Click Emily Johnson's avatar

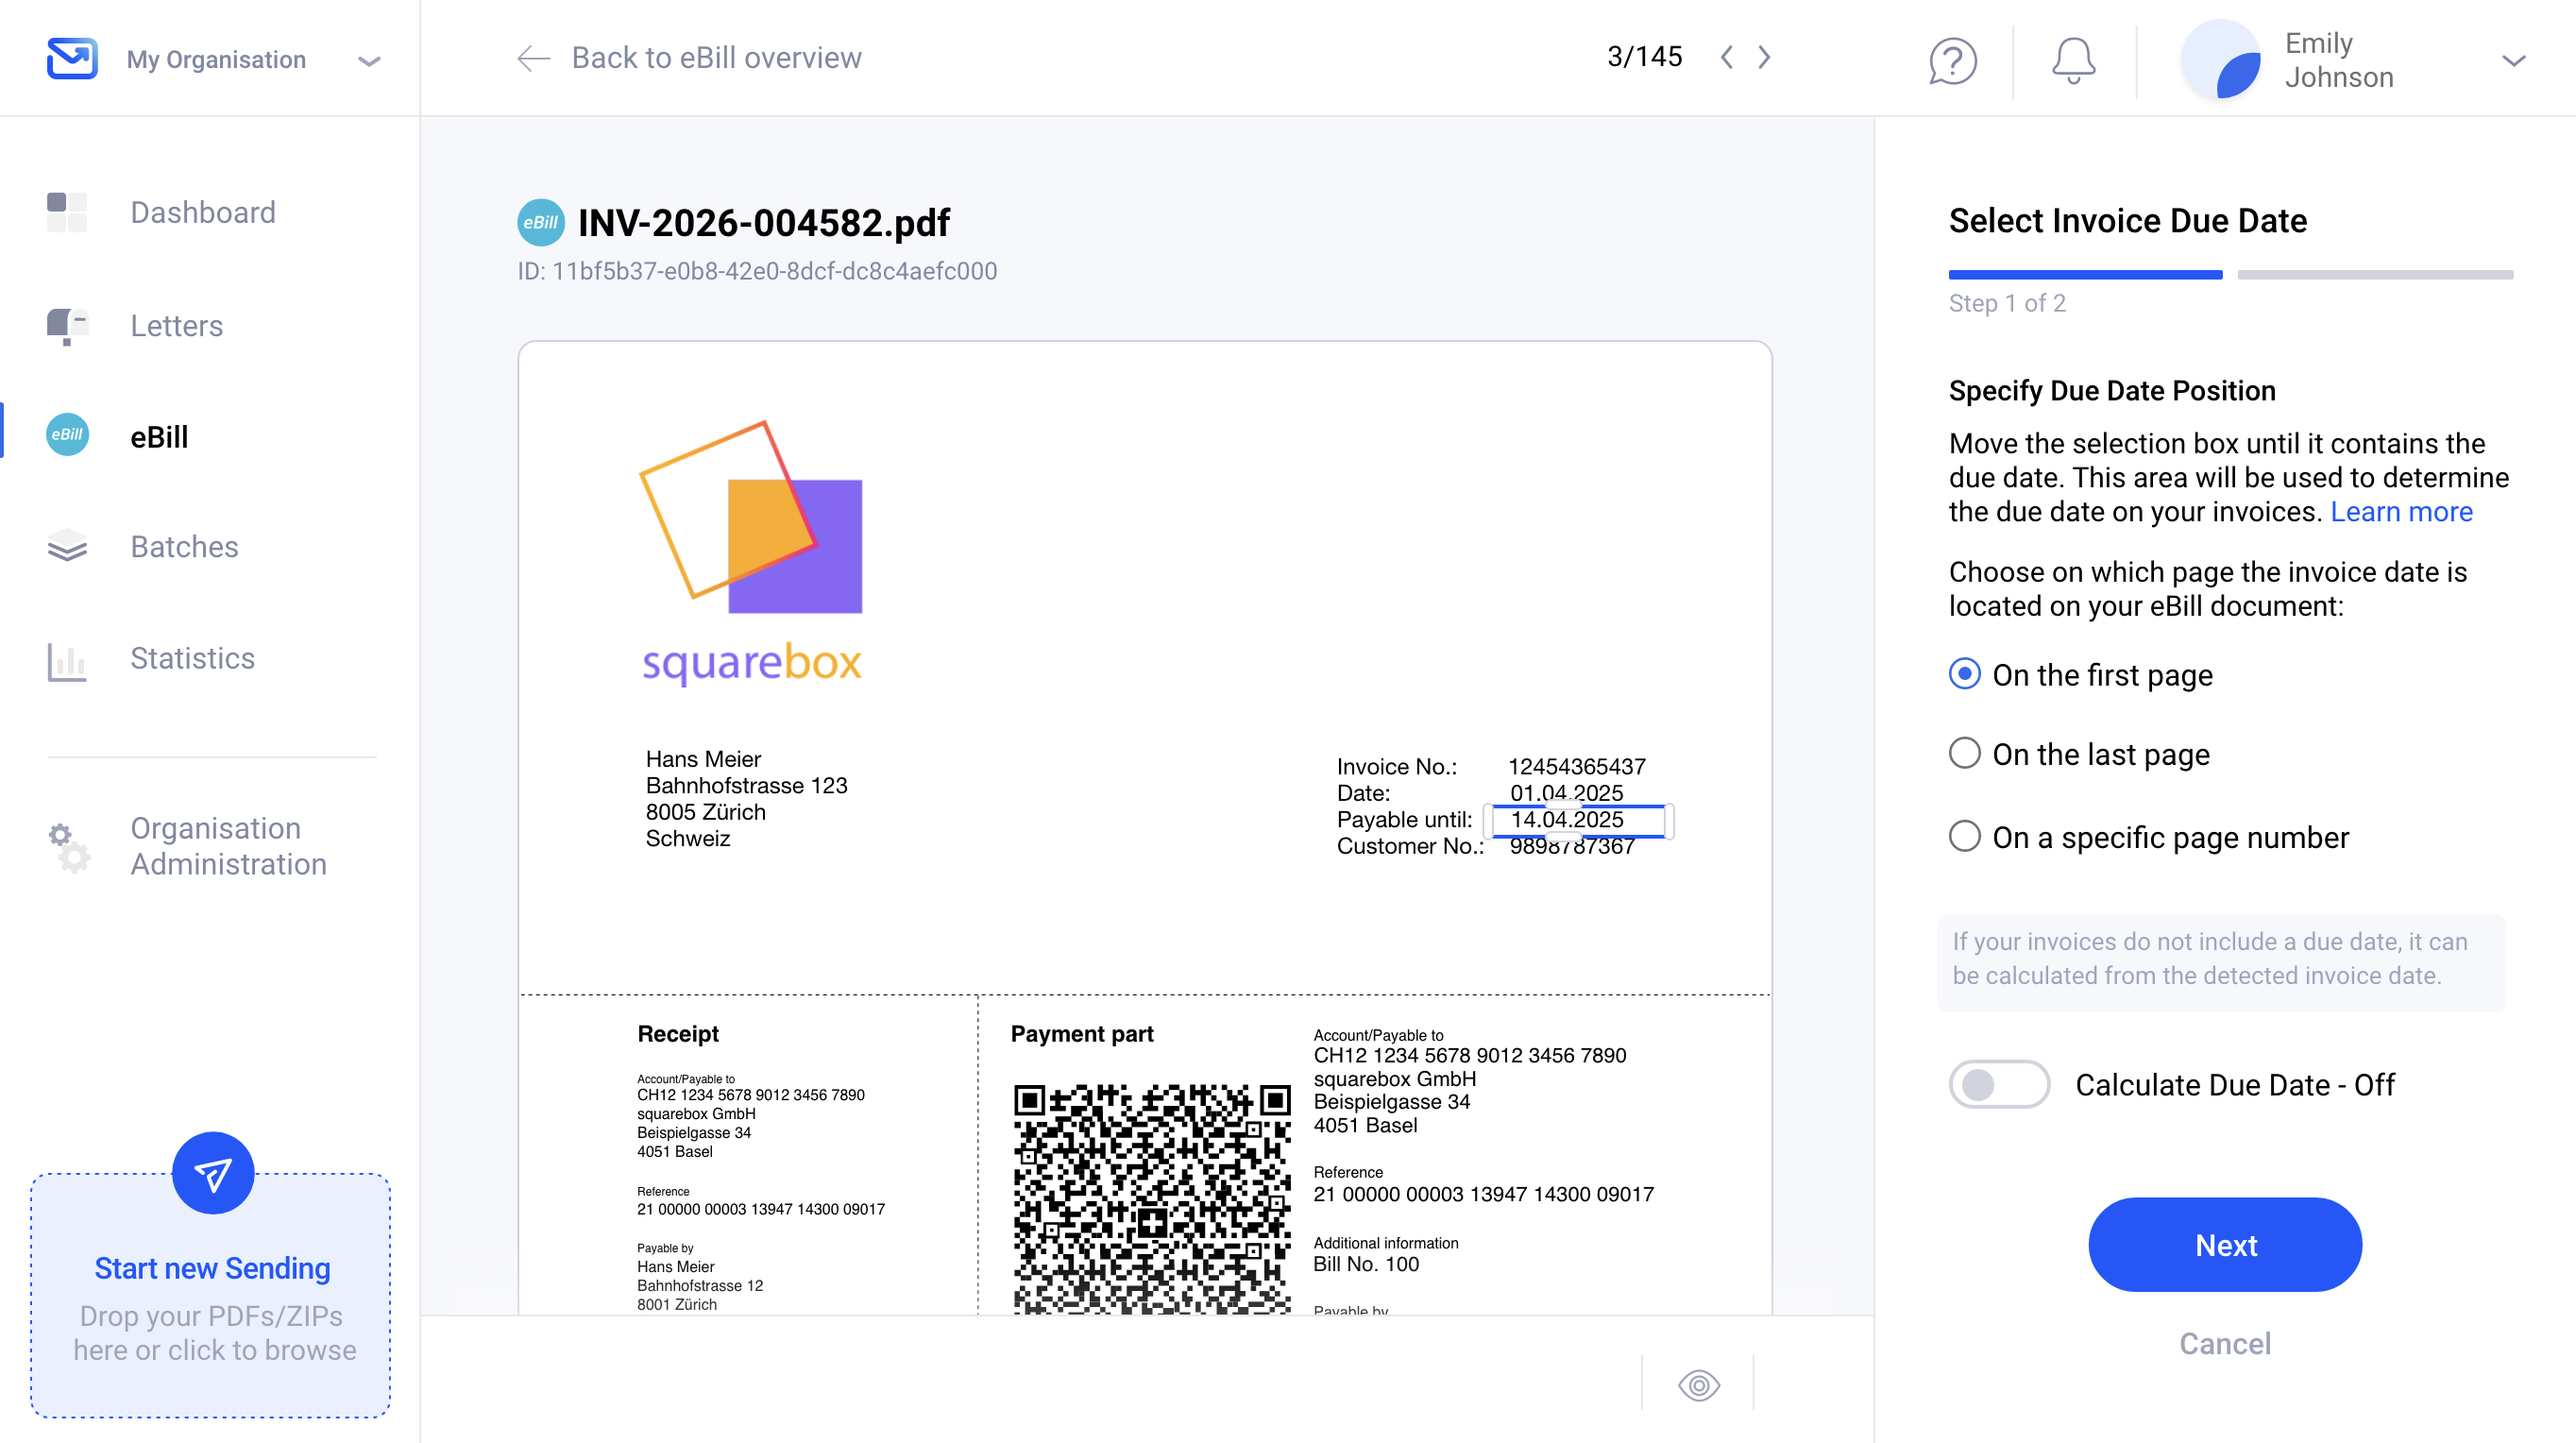2221,60
